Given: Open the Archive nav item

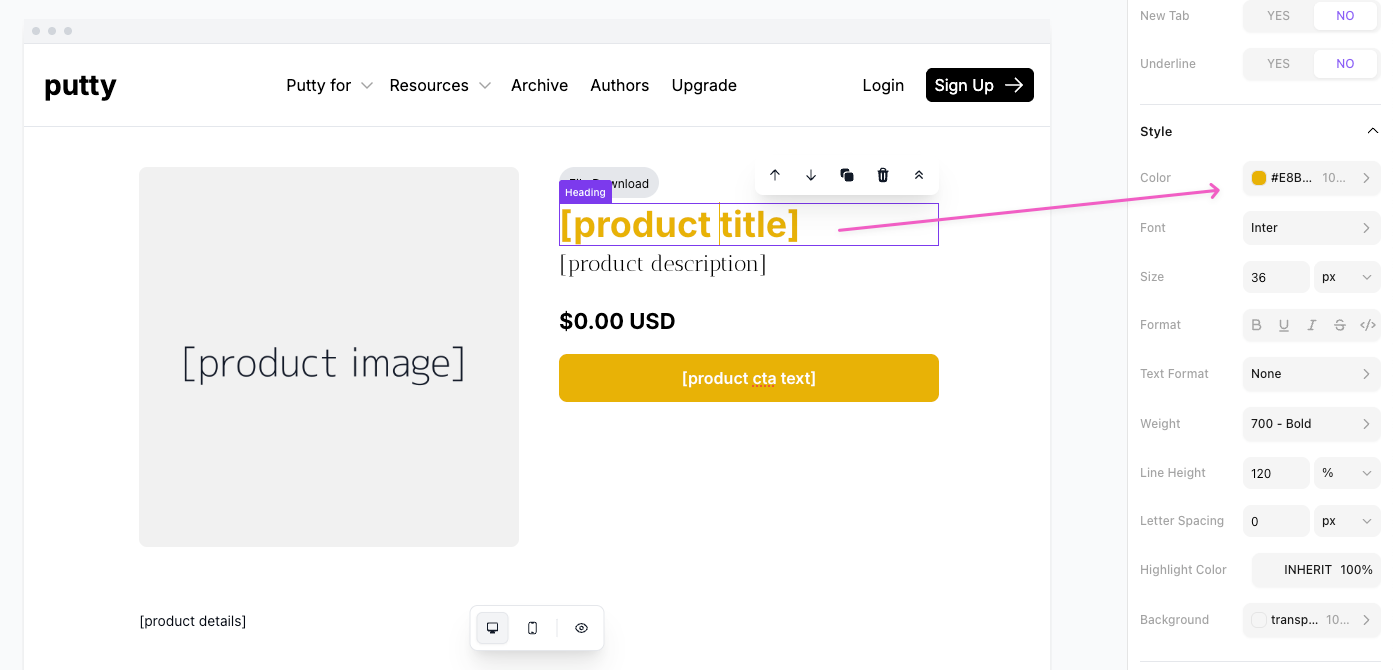Looking at the screenshot, I should point(539,86).
